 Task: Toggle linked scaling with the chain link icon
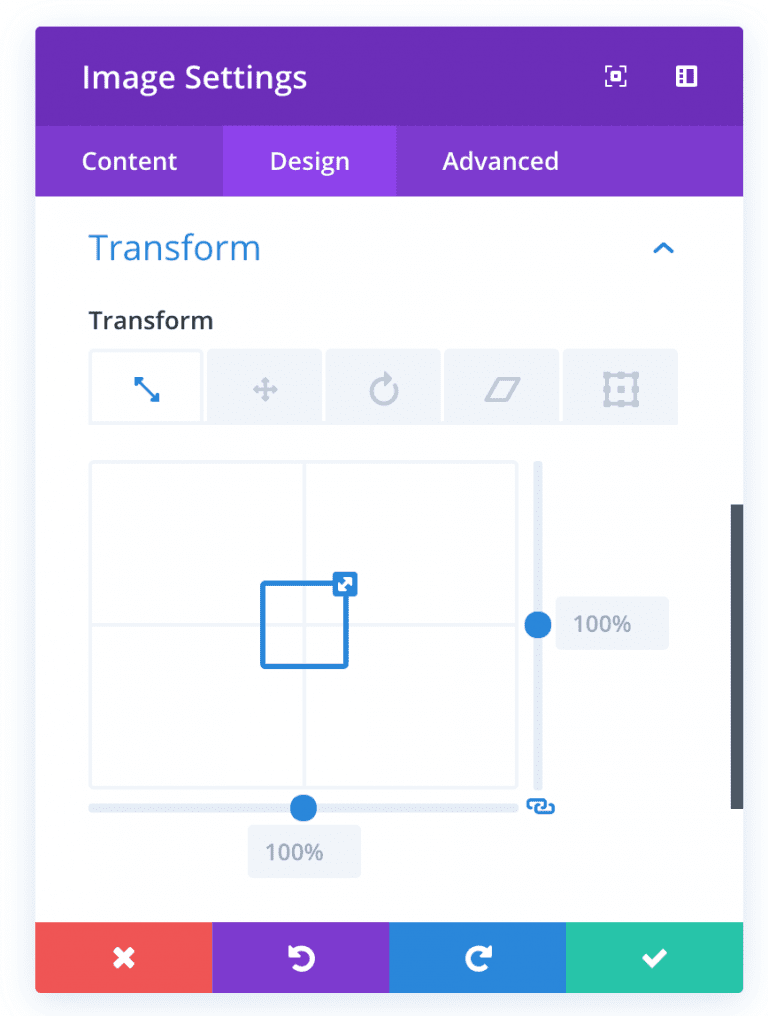coord(541,807)
